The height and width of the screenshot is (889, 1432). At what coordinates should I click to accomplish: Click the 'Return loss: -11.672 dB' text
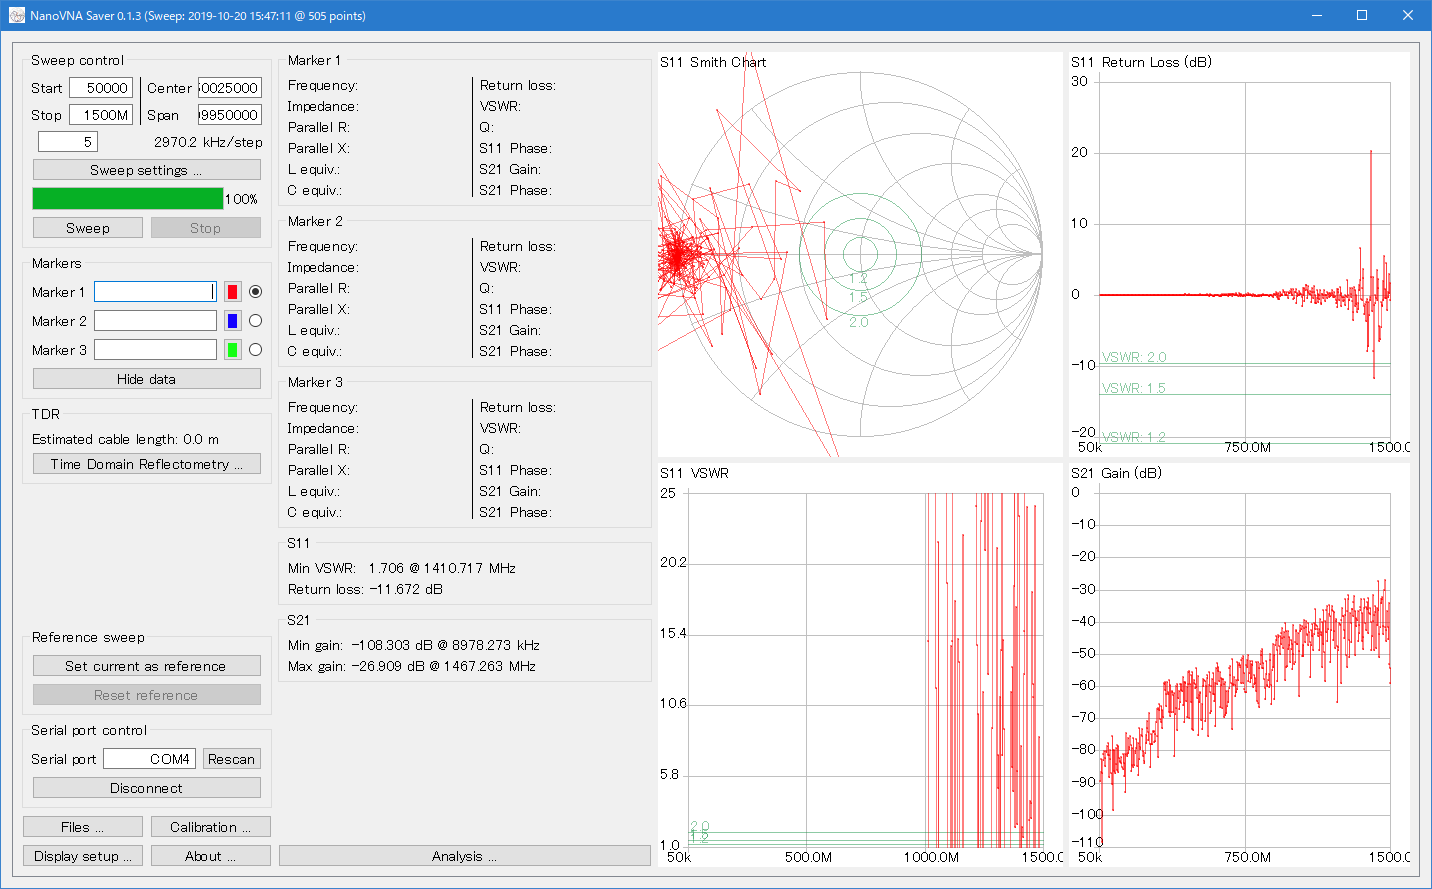[365, 589]
